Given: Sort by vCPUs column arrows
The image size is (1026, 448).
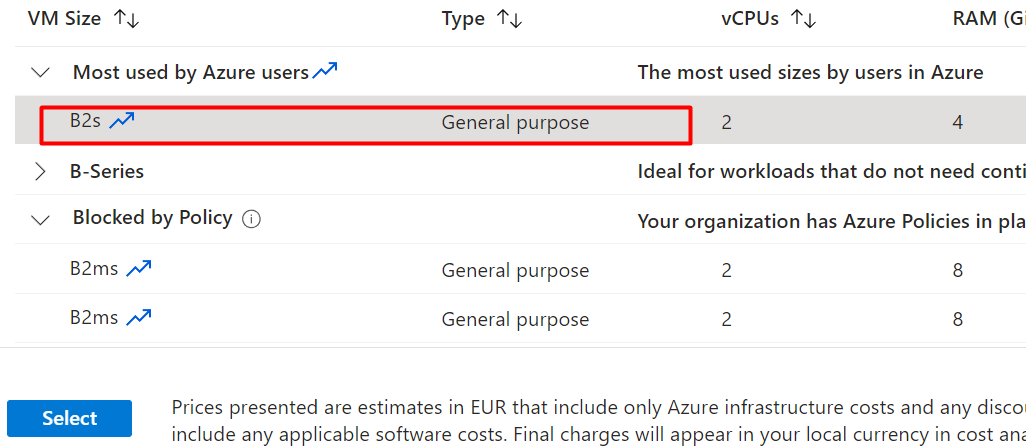Looking at the screenshot, I should (x=804, y=19).
